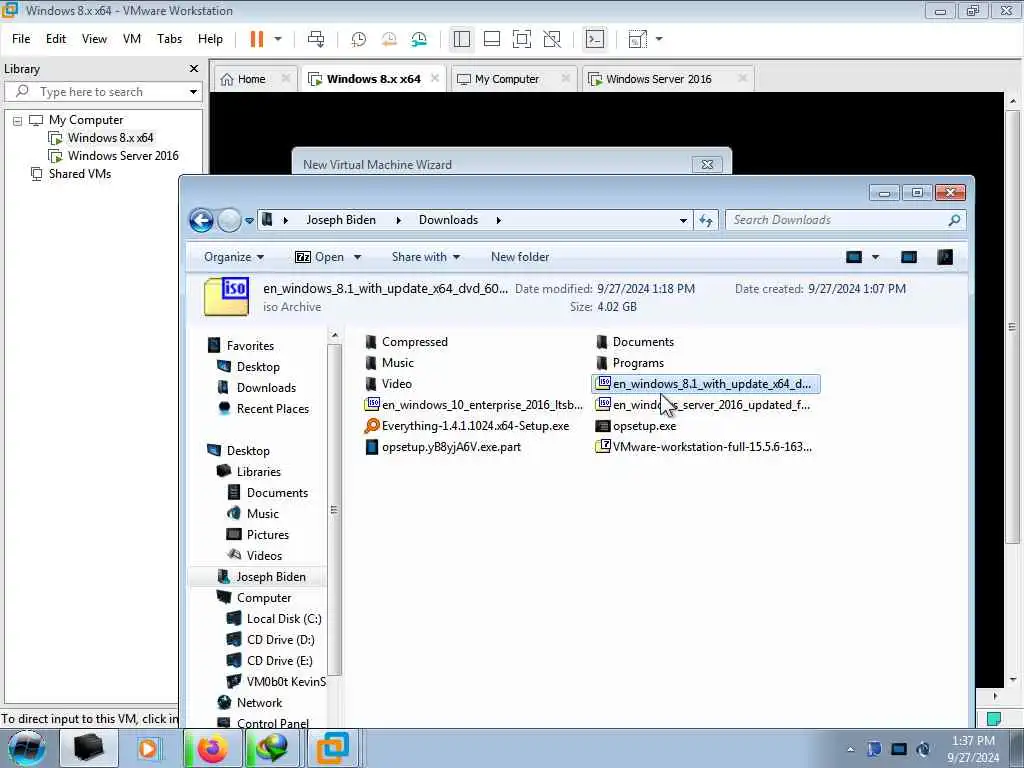Click Joseph Biden in the address bar
Image resolution: width=1024 pixels, height=768 pixels.
click(x=341, y=220)
